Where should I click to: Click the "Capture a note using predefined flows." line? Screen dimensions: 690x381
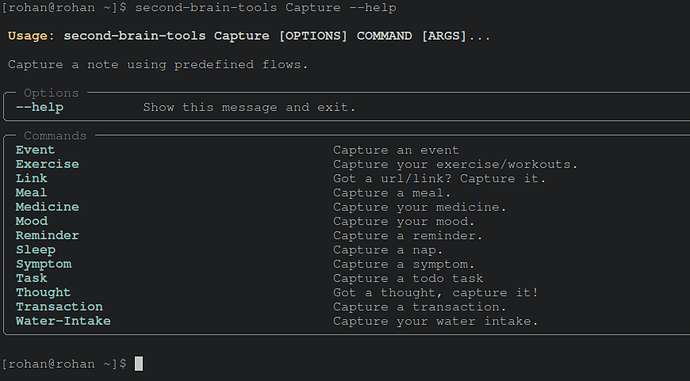coord(158,65)
